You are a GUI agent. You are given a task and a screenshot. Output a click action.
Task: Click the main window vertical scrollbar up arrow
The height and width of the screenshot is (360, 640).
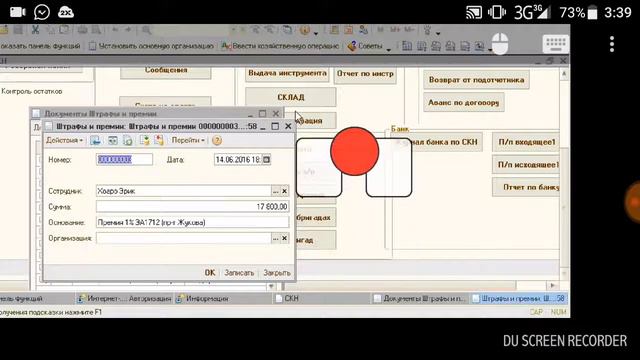point(564,74)
